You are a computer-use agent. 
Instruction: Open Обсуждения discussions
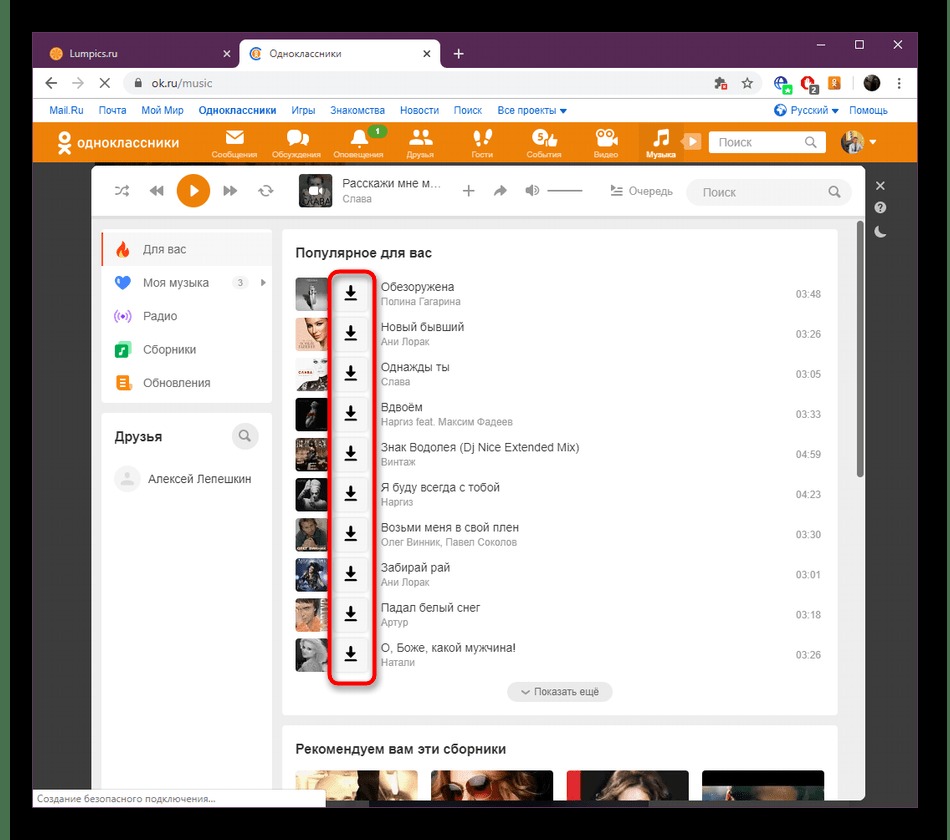point(296,143)
